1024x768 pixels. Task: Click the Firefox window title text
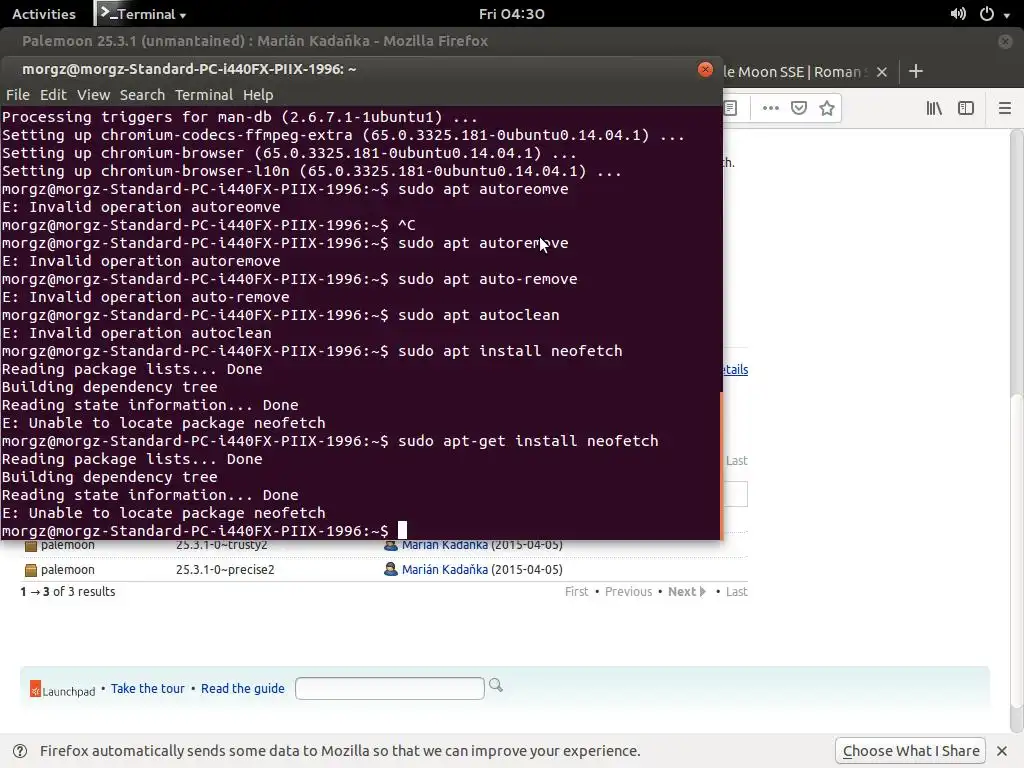(x=255, y=41)
